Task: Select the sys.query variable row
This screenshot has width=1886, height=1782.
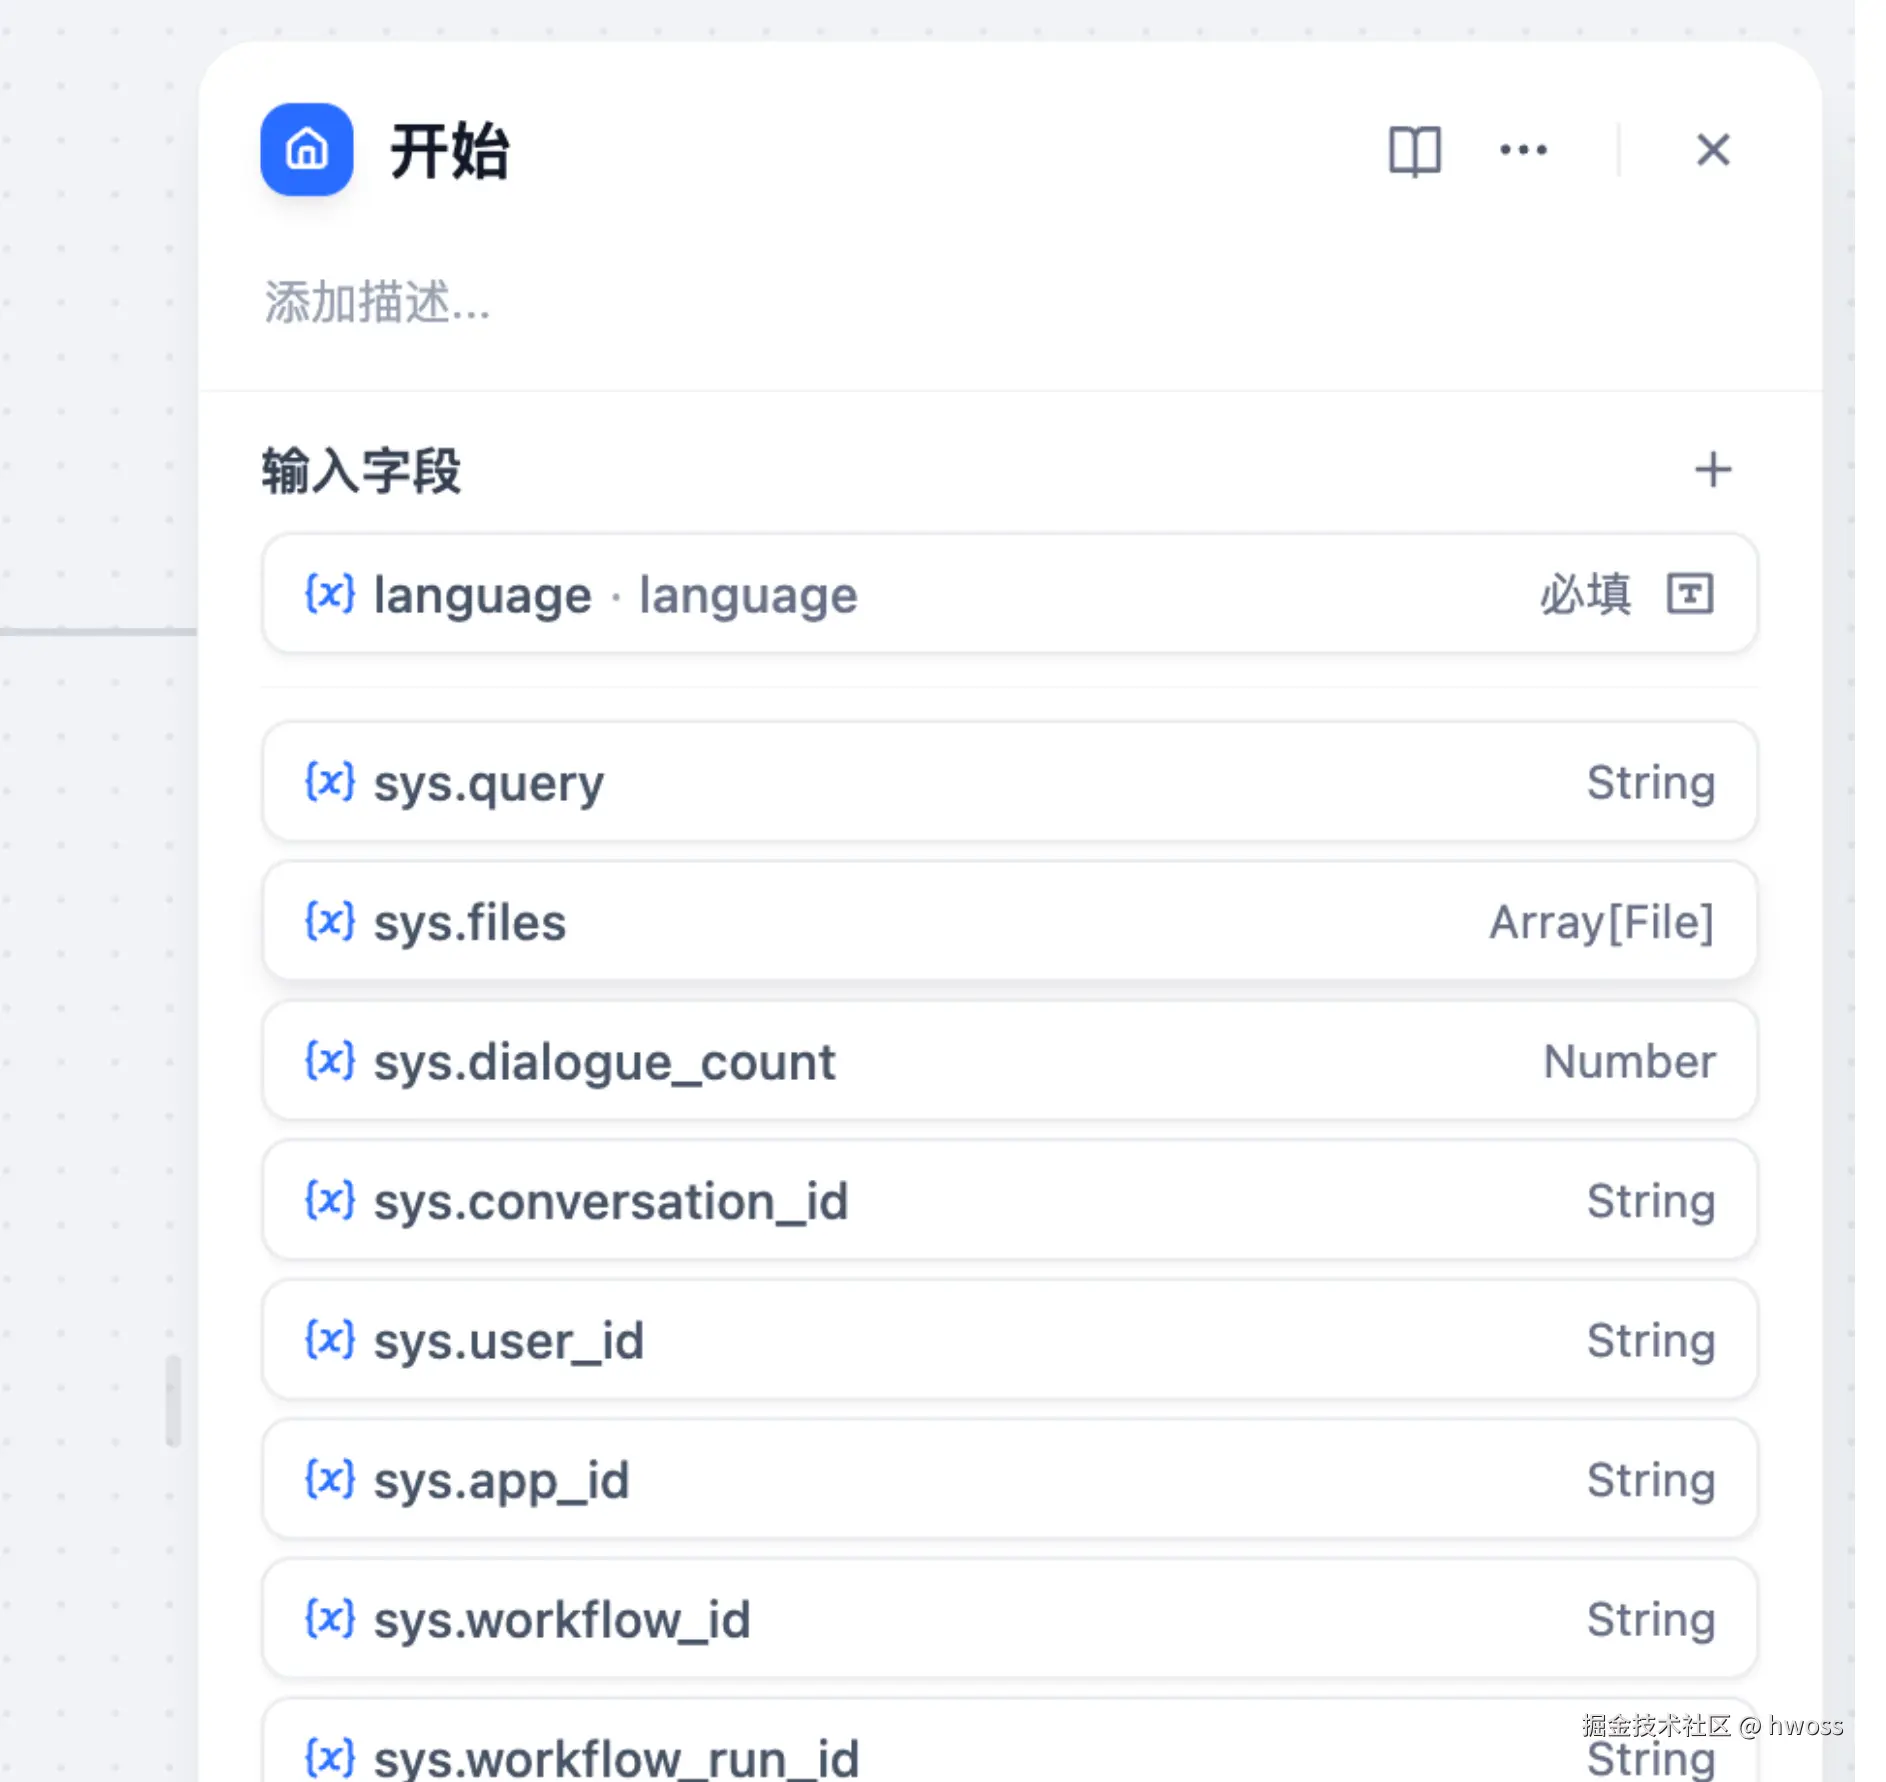Action: [1009, 782]
